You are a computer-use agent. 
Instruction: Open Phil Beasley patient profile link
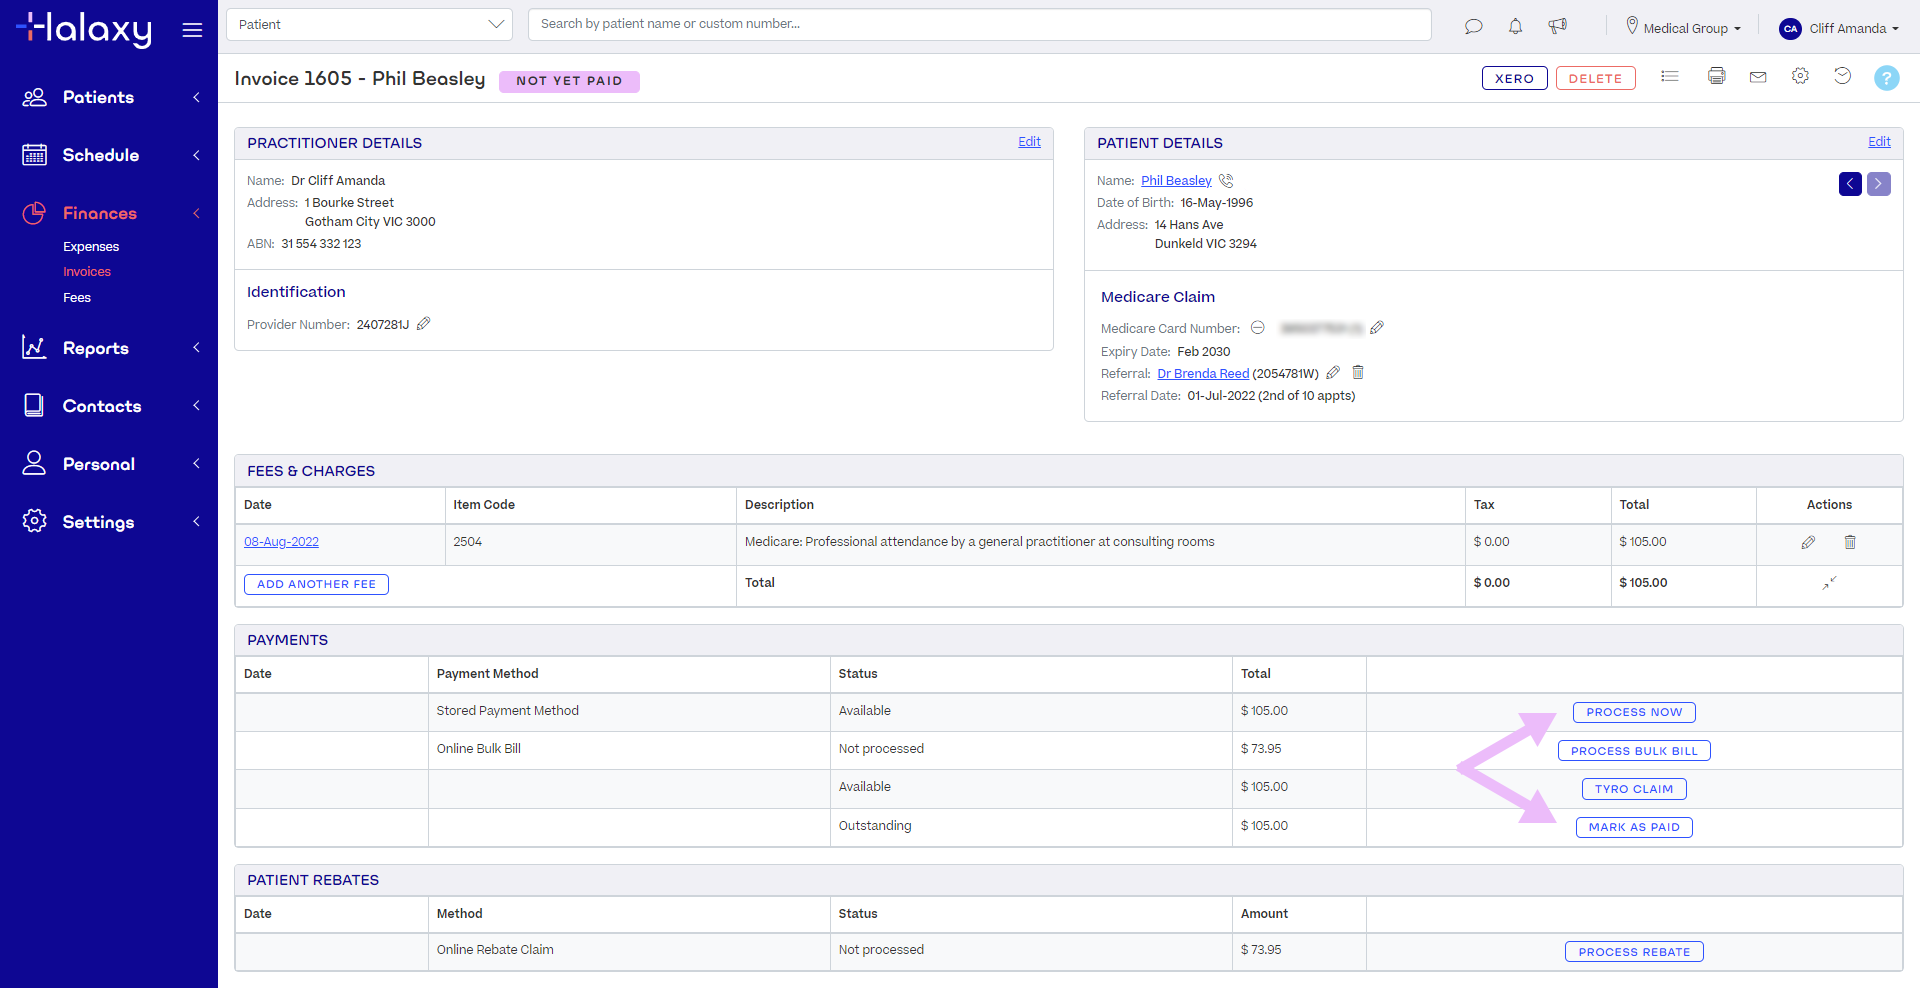(x=1176, y=181)
